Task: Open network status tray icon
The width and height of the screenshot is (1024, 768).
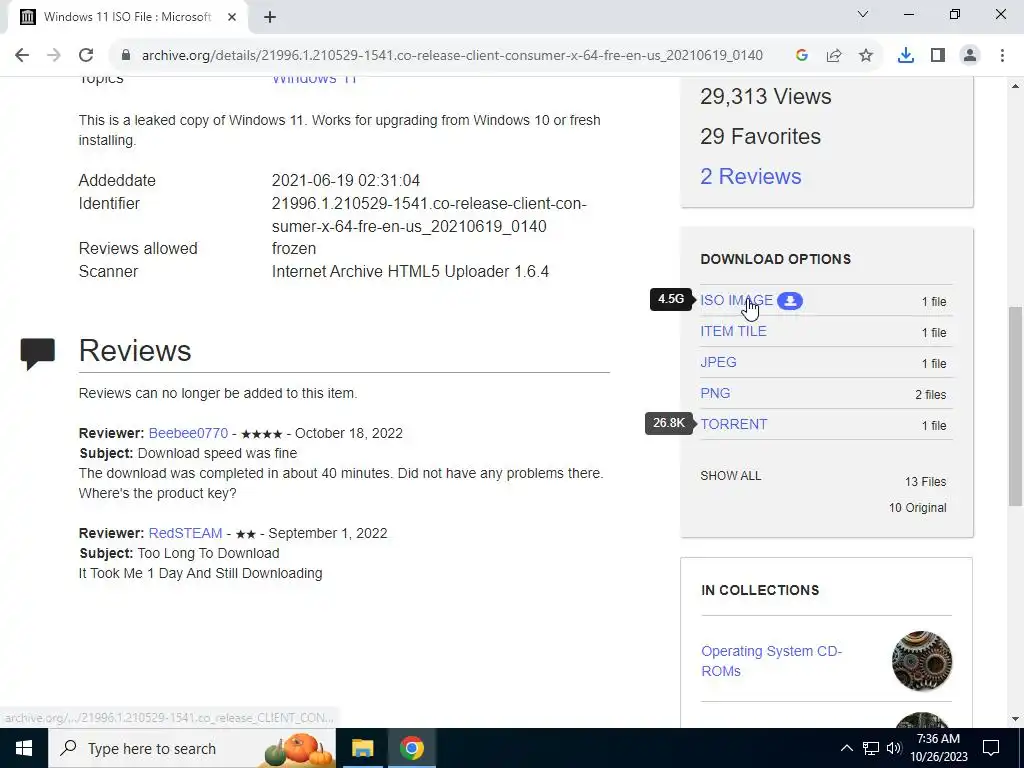Action: click(x=871, y=748)
